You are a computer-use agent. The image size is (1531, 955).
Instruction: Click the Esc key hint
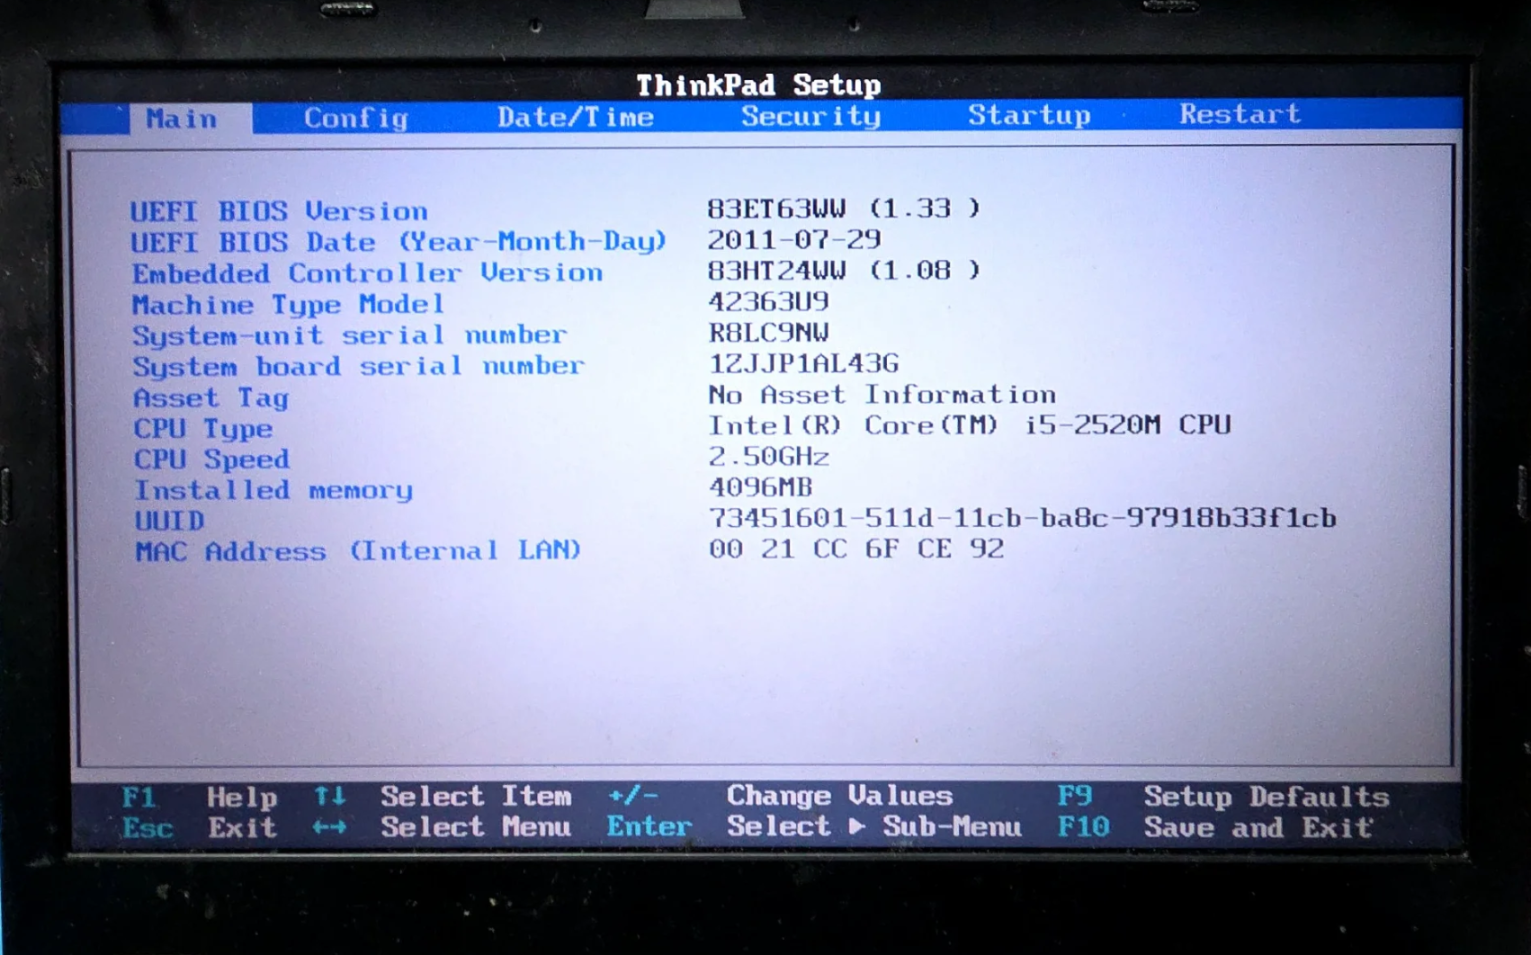(147, 828)
